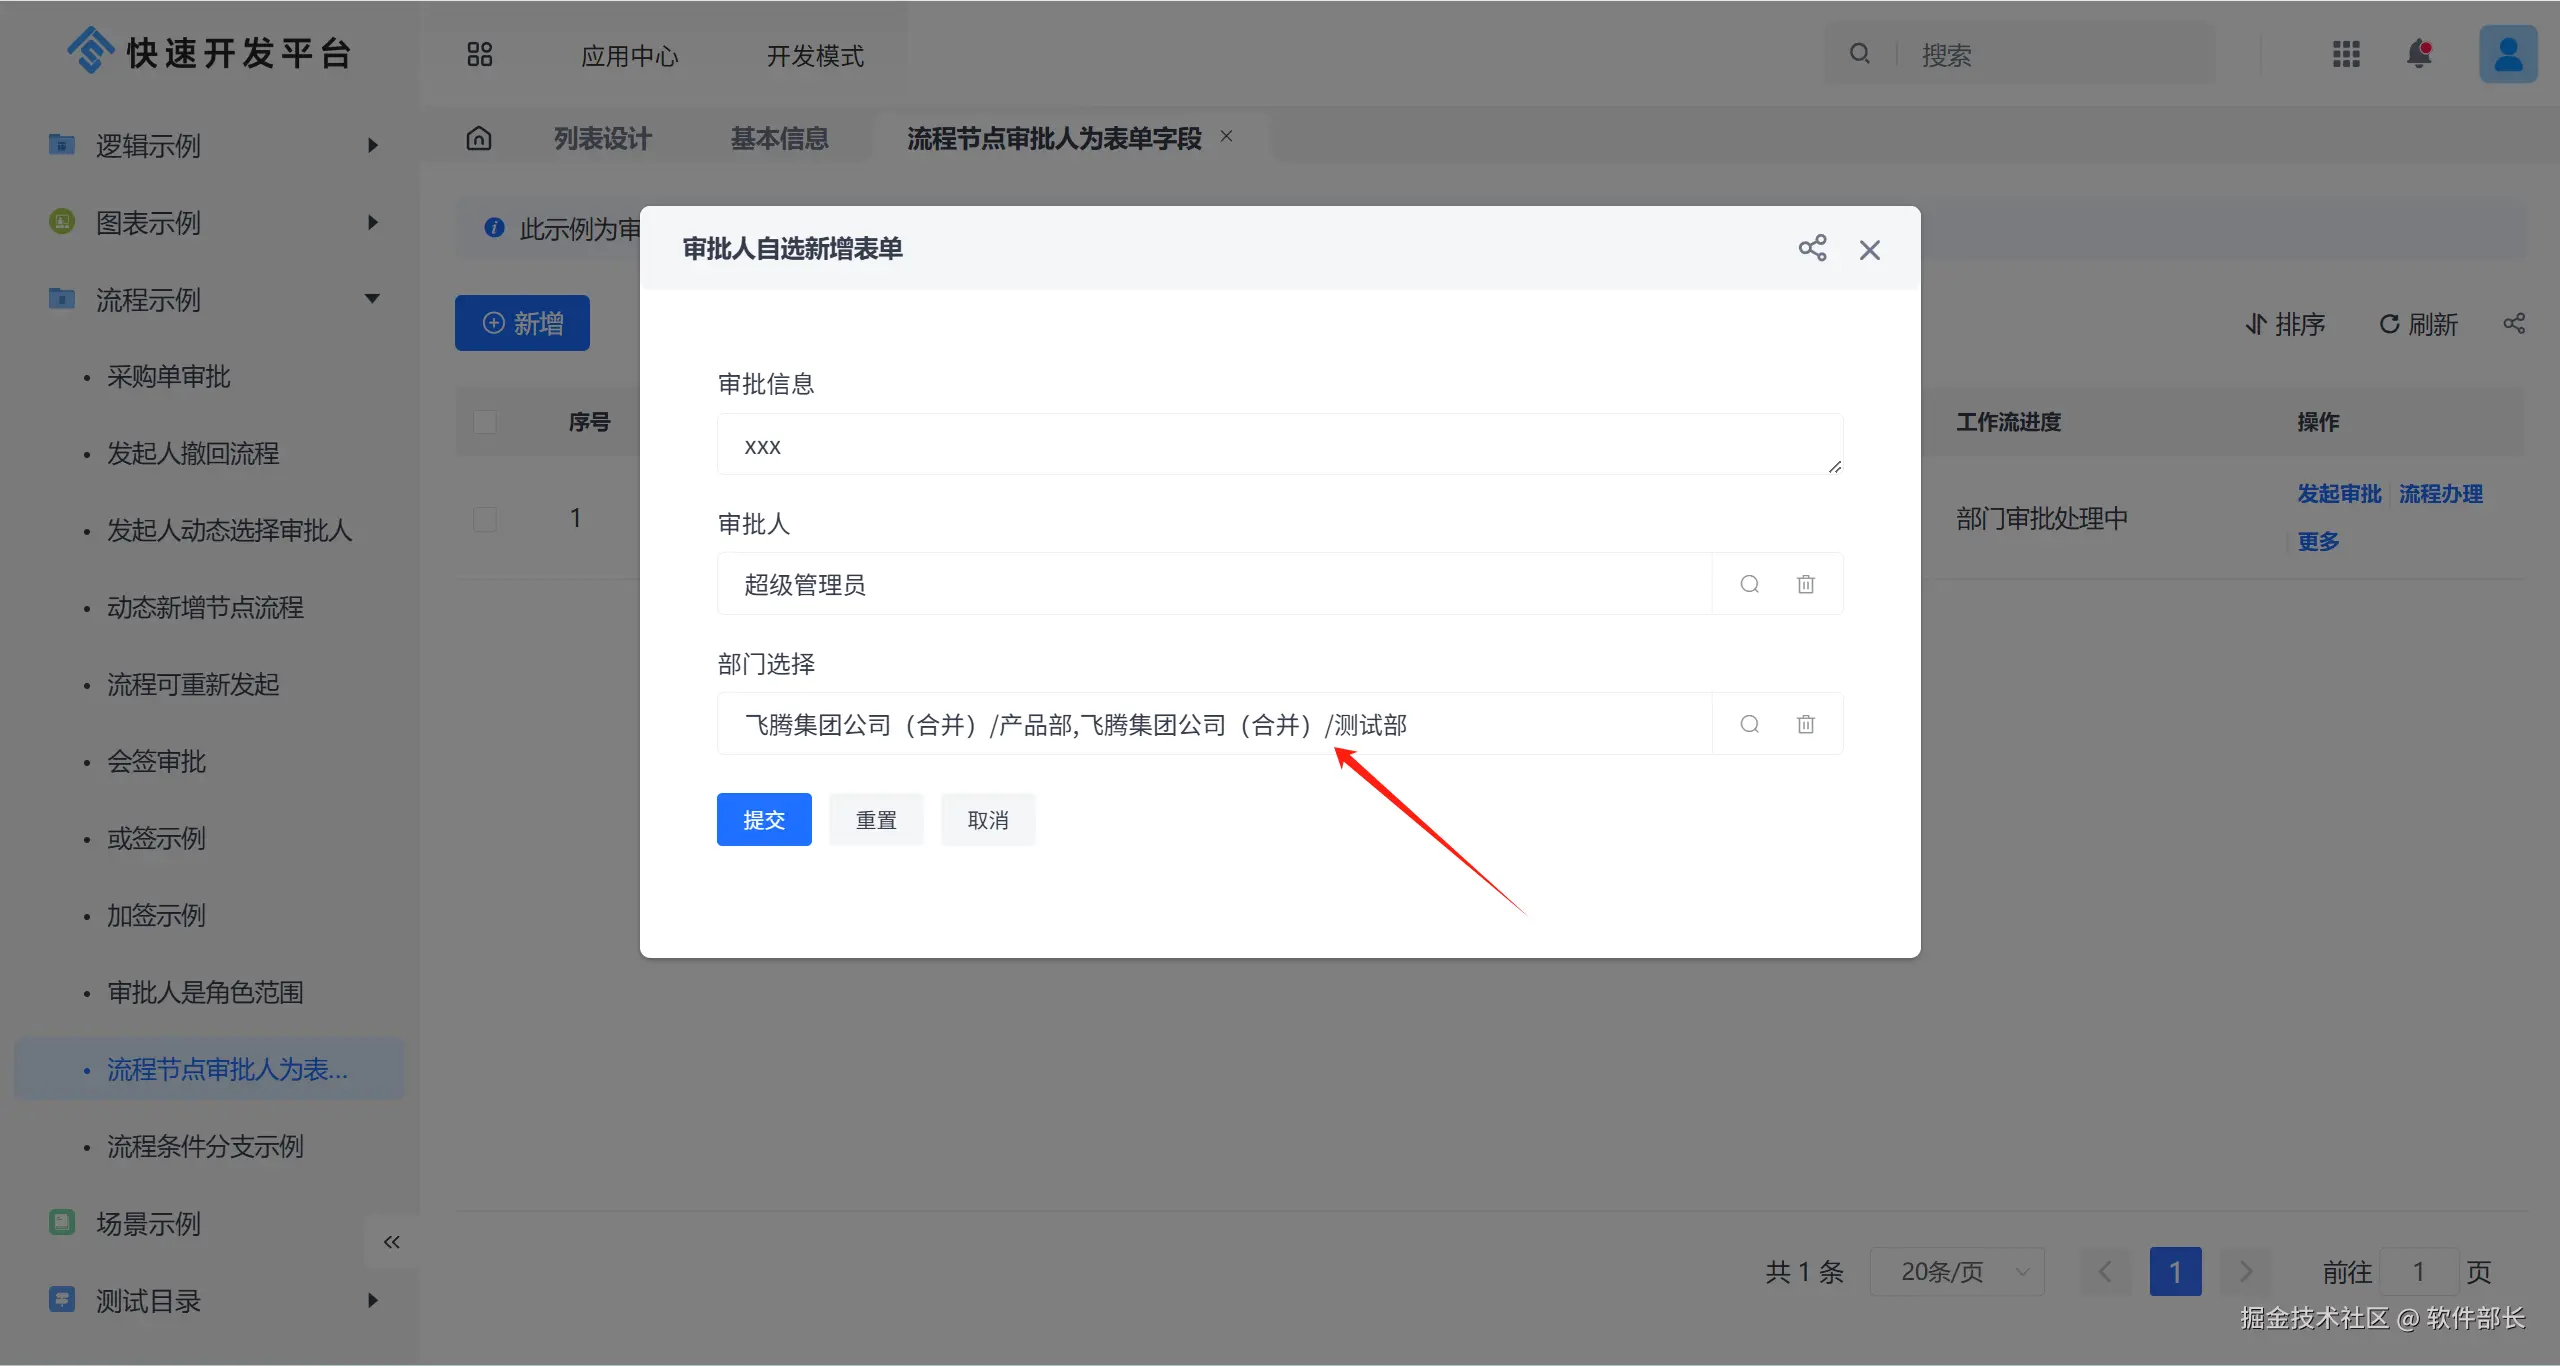Collapse sidebar with double-chevron icon
Viewport: 2560px width, 1366px height.
coord(391,1242)
